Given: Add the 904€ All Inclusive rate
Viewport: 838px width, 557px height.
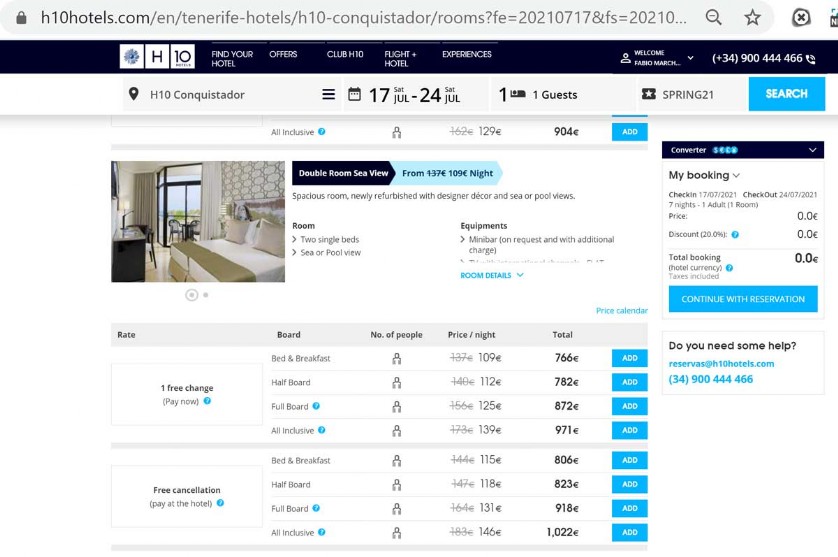Looking at the screenshot, I should 630,132.
